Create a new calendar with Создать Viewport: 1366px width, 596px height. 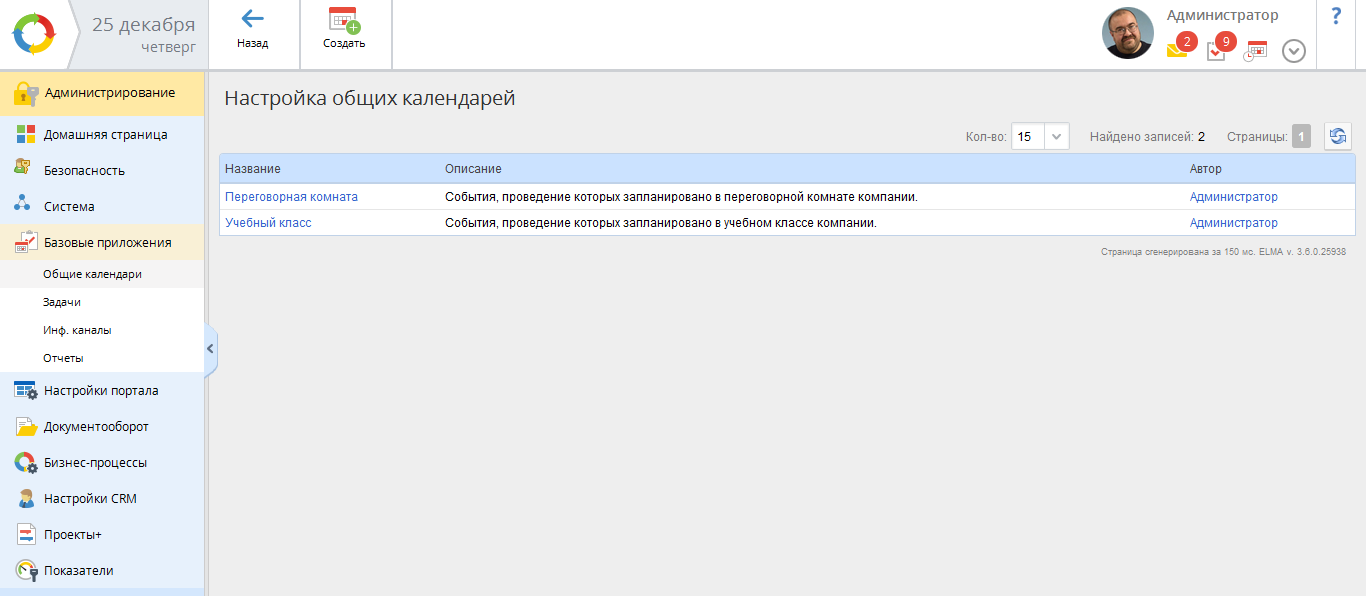[x=344, y=30]
